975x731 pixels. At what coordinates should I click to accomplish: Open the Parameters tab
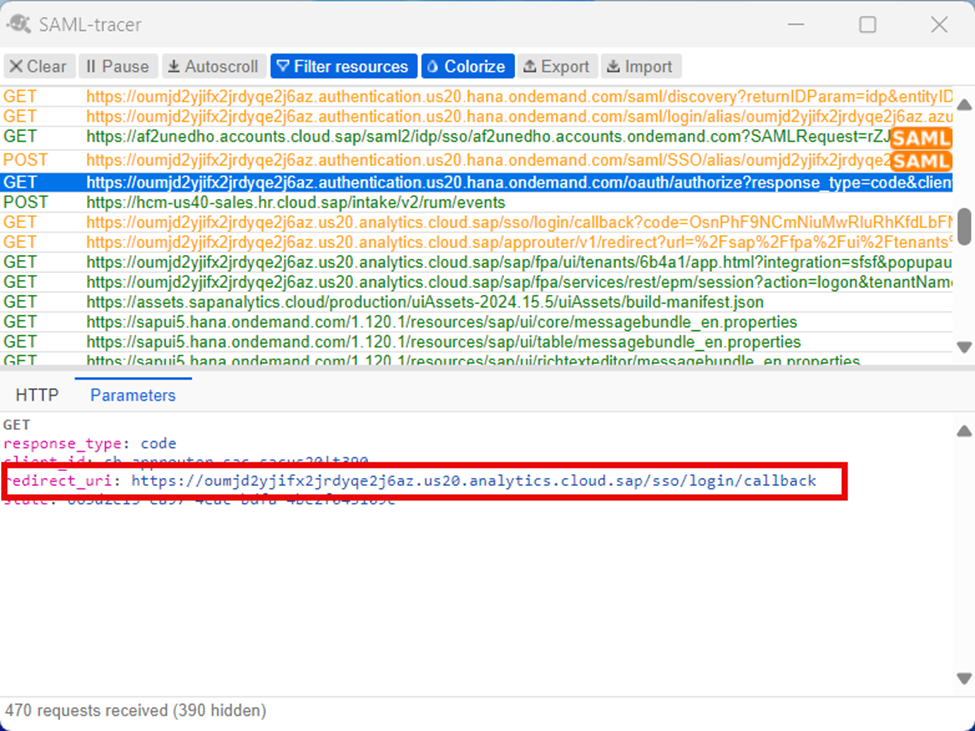[133, 395]
